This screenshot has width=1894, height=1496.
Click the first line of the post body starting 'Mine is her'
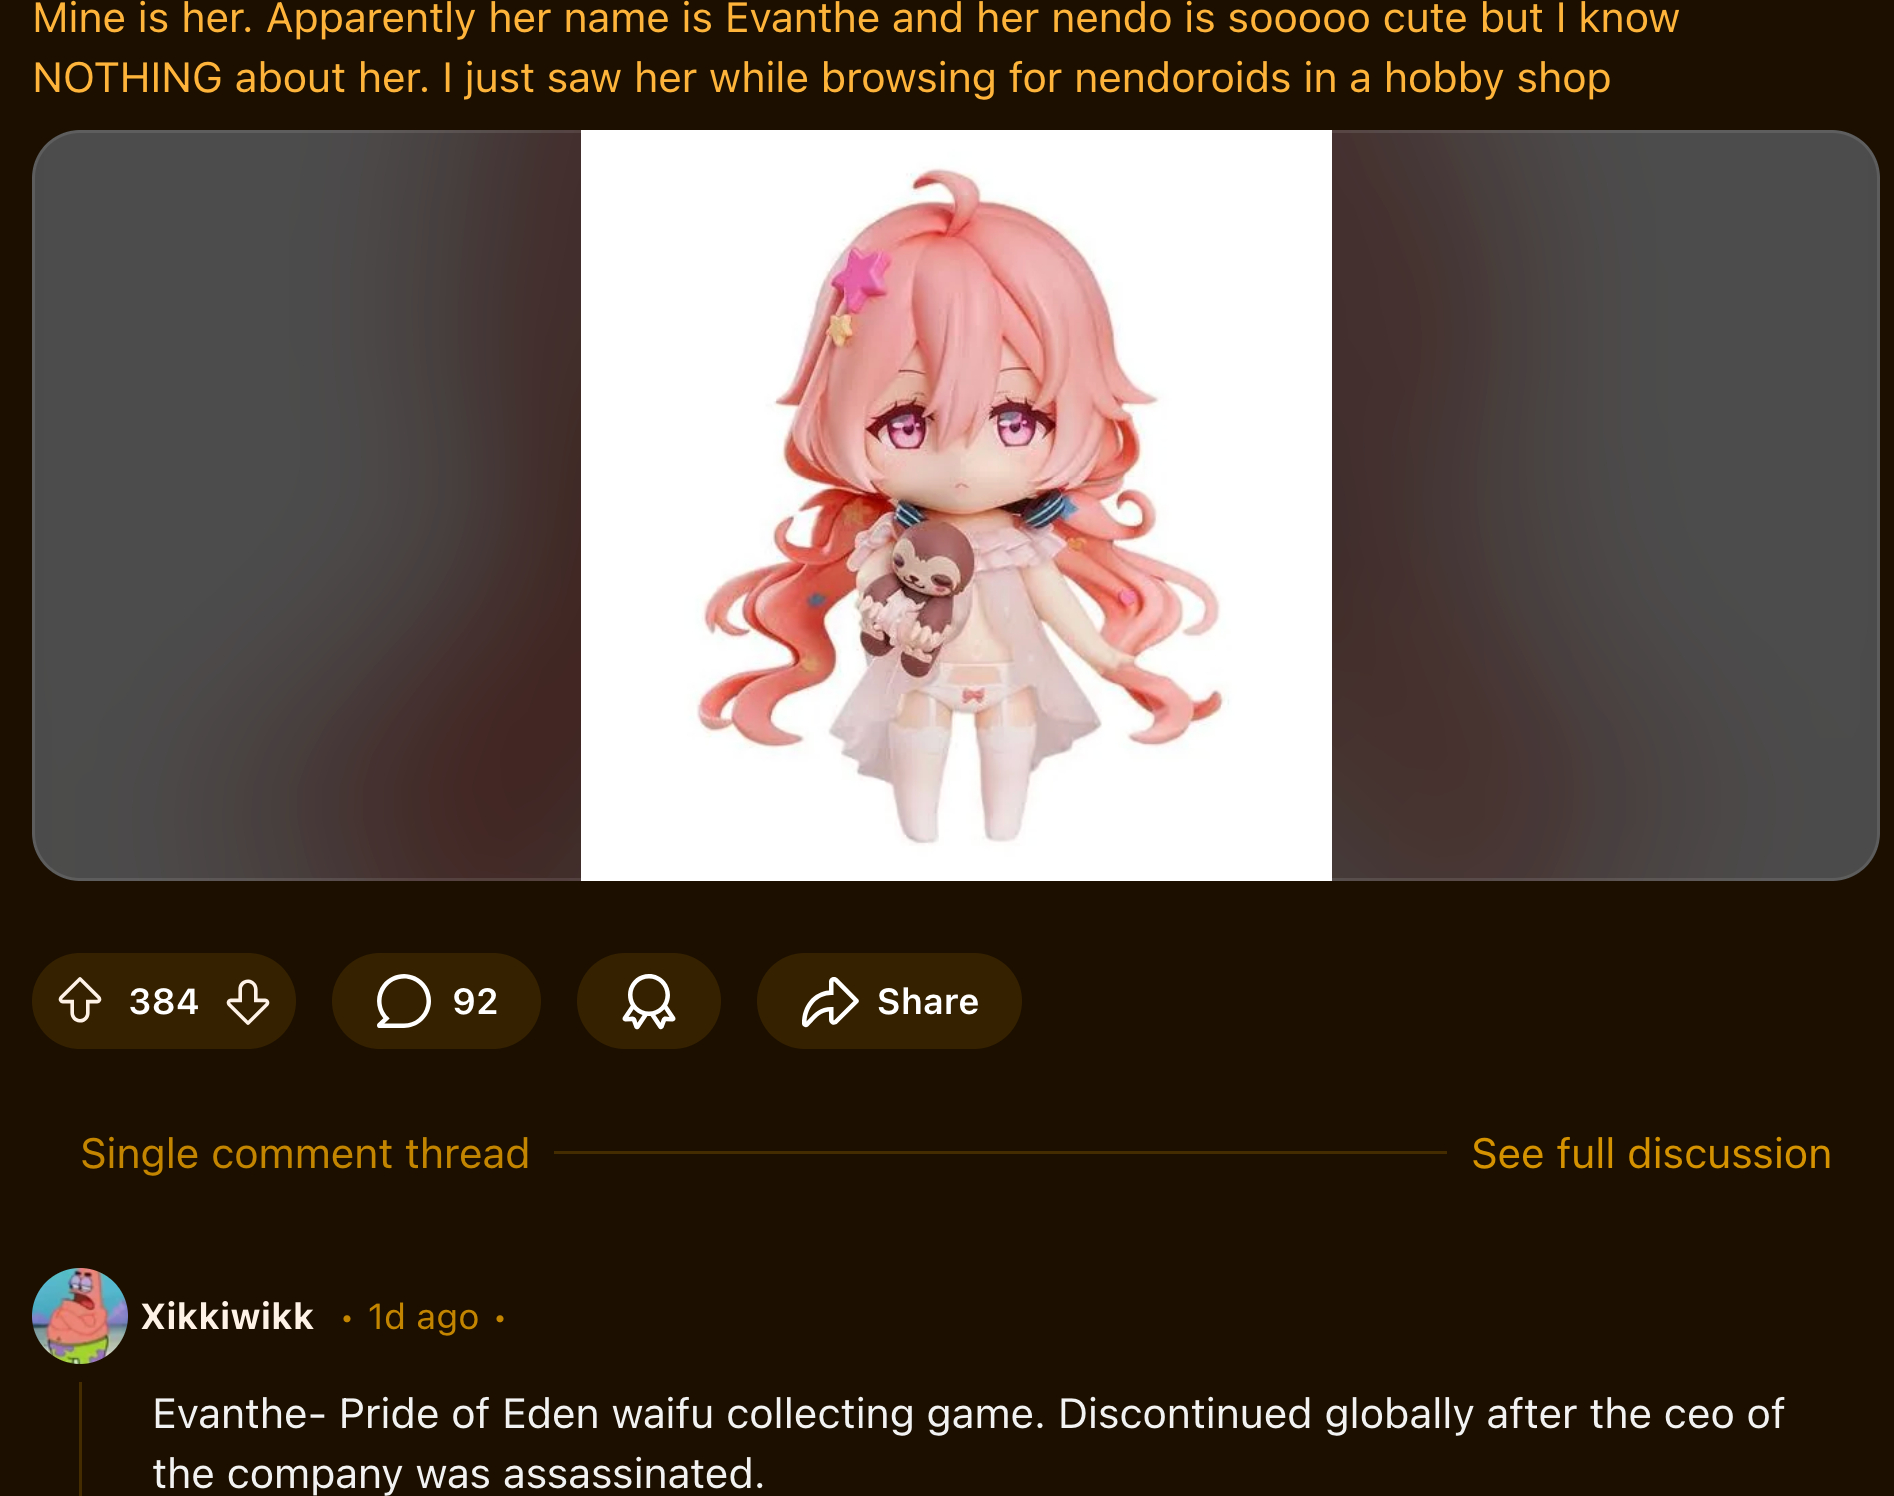coord(856,19)
